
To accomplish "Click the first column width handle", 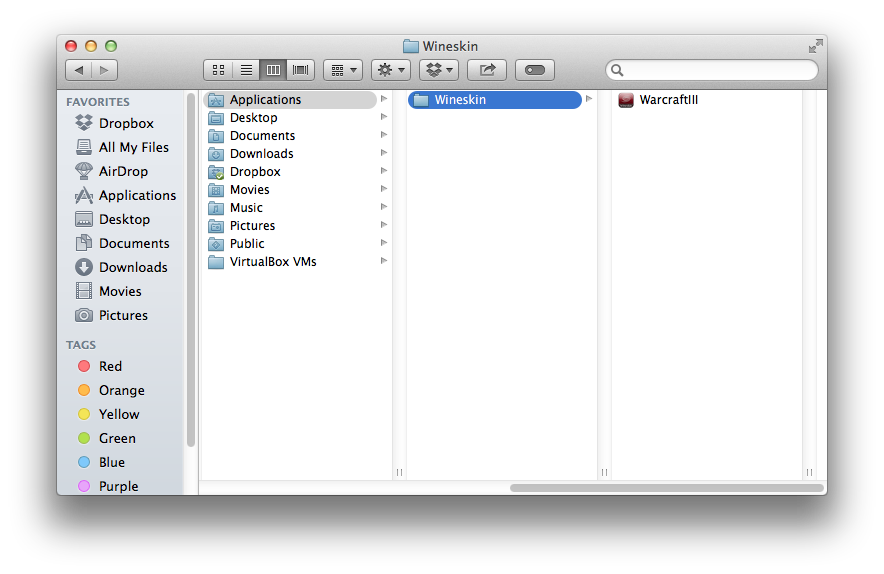I will click(x=399, y=473).
